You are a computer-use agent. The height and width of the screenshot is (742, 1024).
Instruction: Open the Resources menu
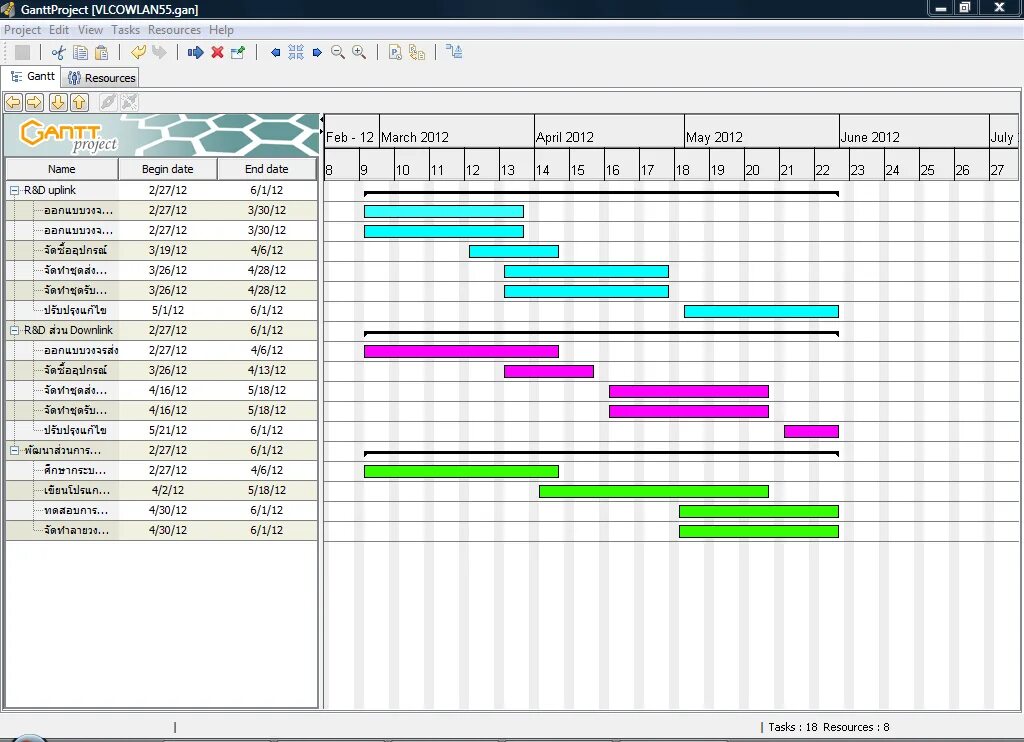174,30
